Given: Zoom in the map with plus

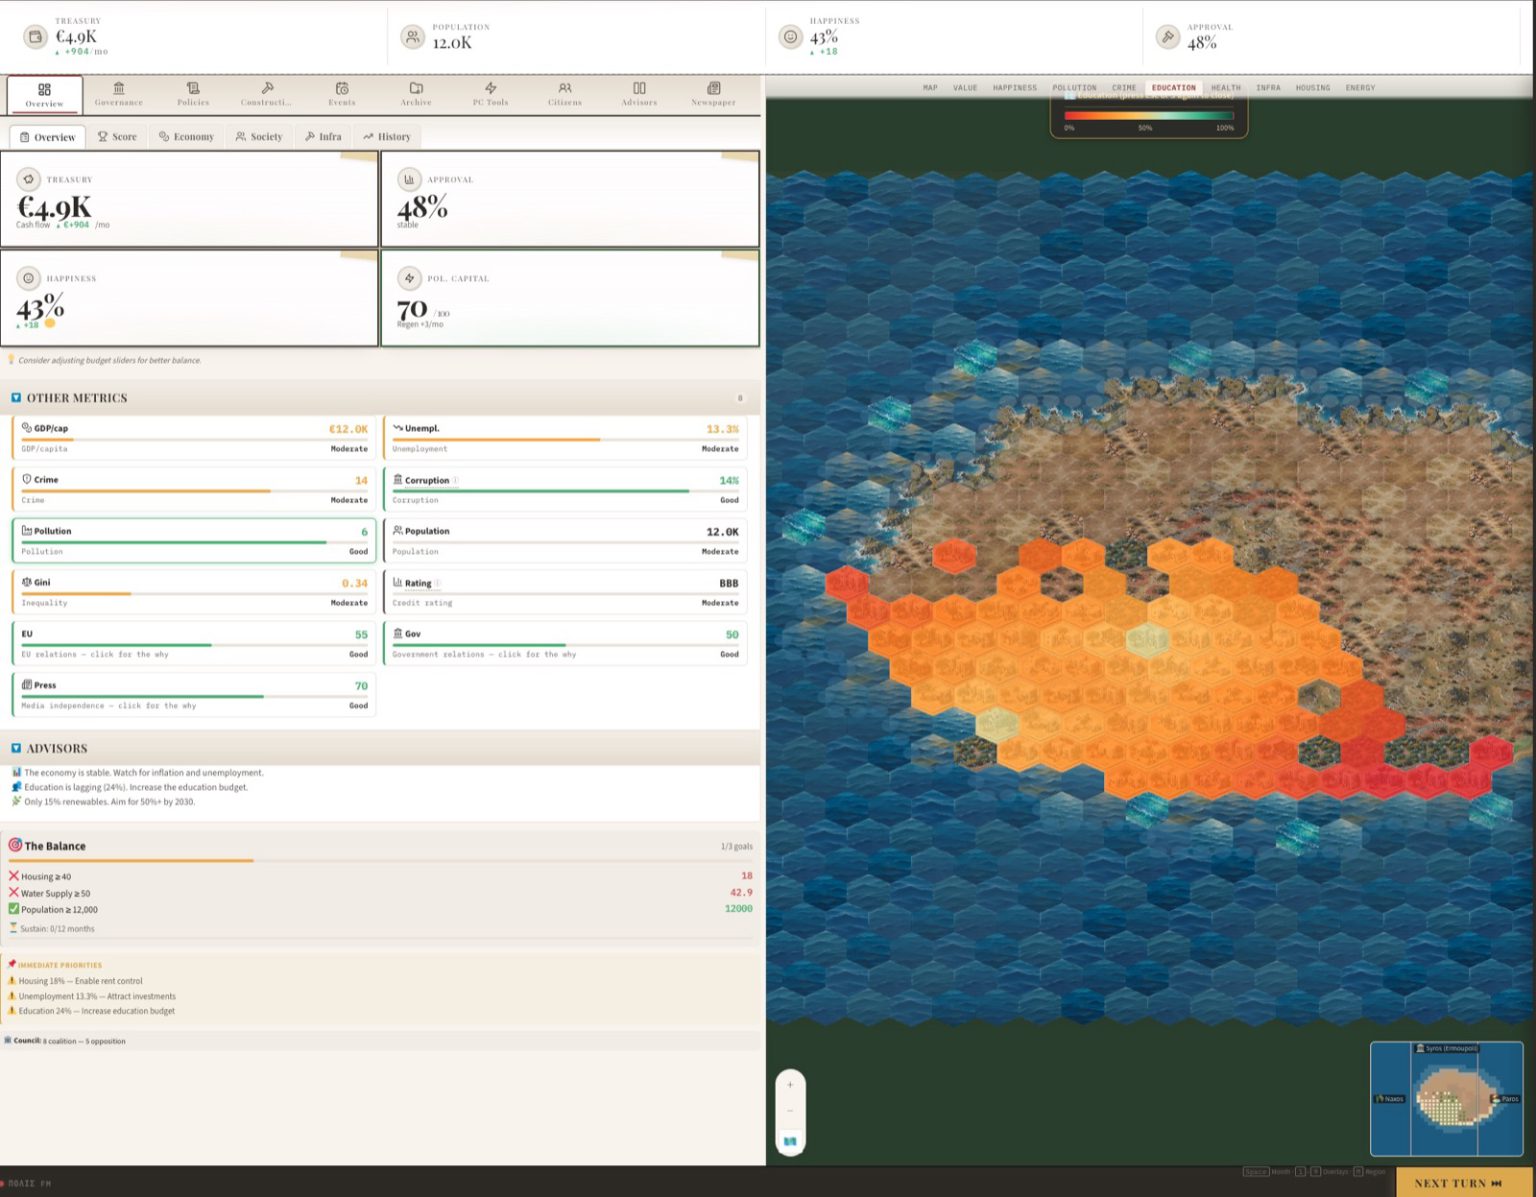Looking at the screenshot, I should point(790,1084).
